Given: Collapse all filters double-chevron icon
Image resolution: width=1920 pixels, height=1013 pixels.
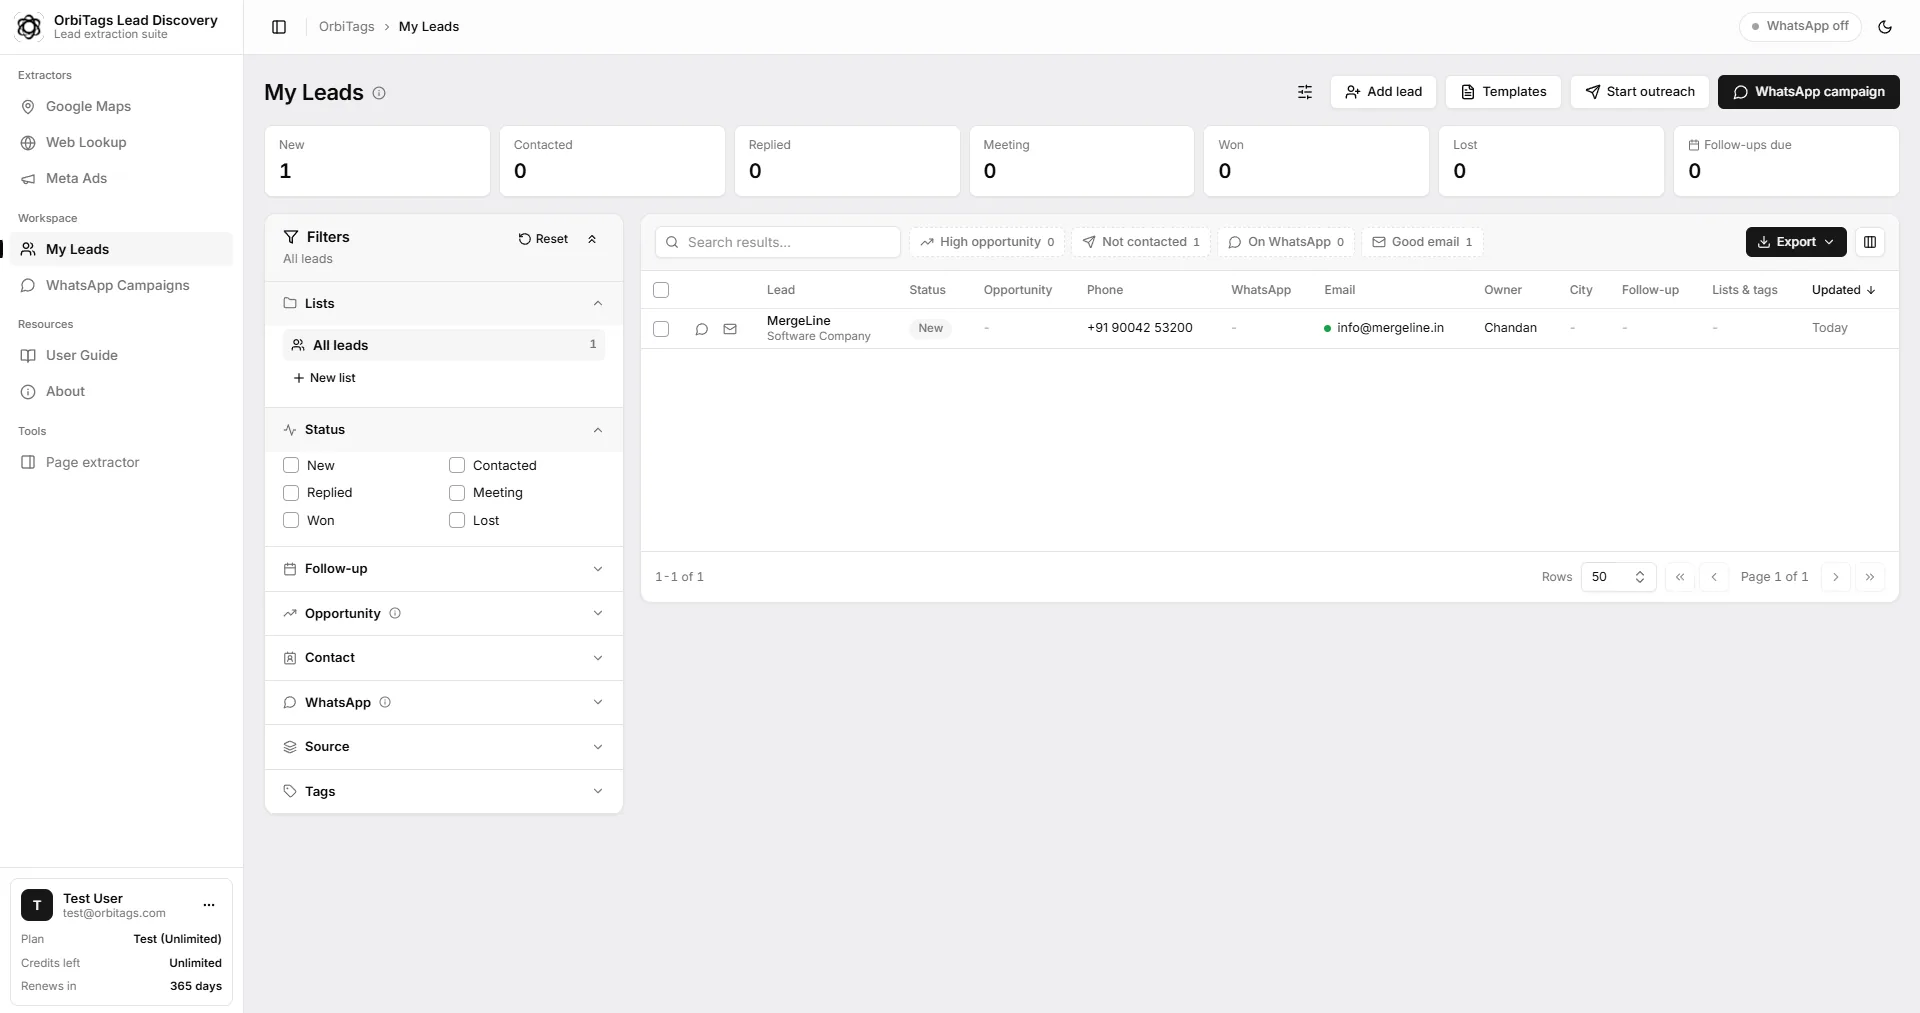Looking at the screenshot, I should tap(592, 239).
